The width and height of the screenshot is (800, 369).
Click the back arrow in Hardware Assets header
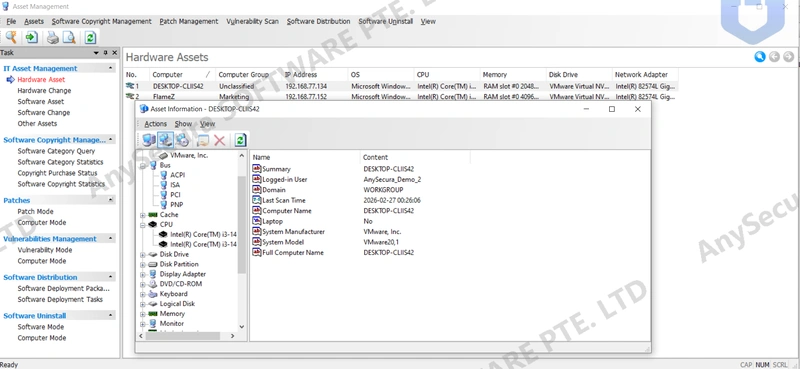pyautogui.click(x=774, y=57)
